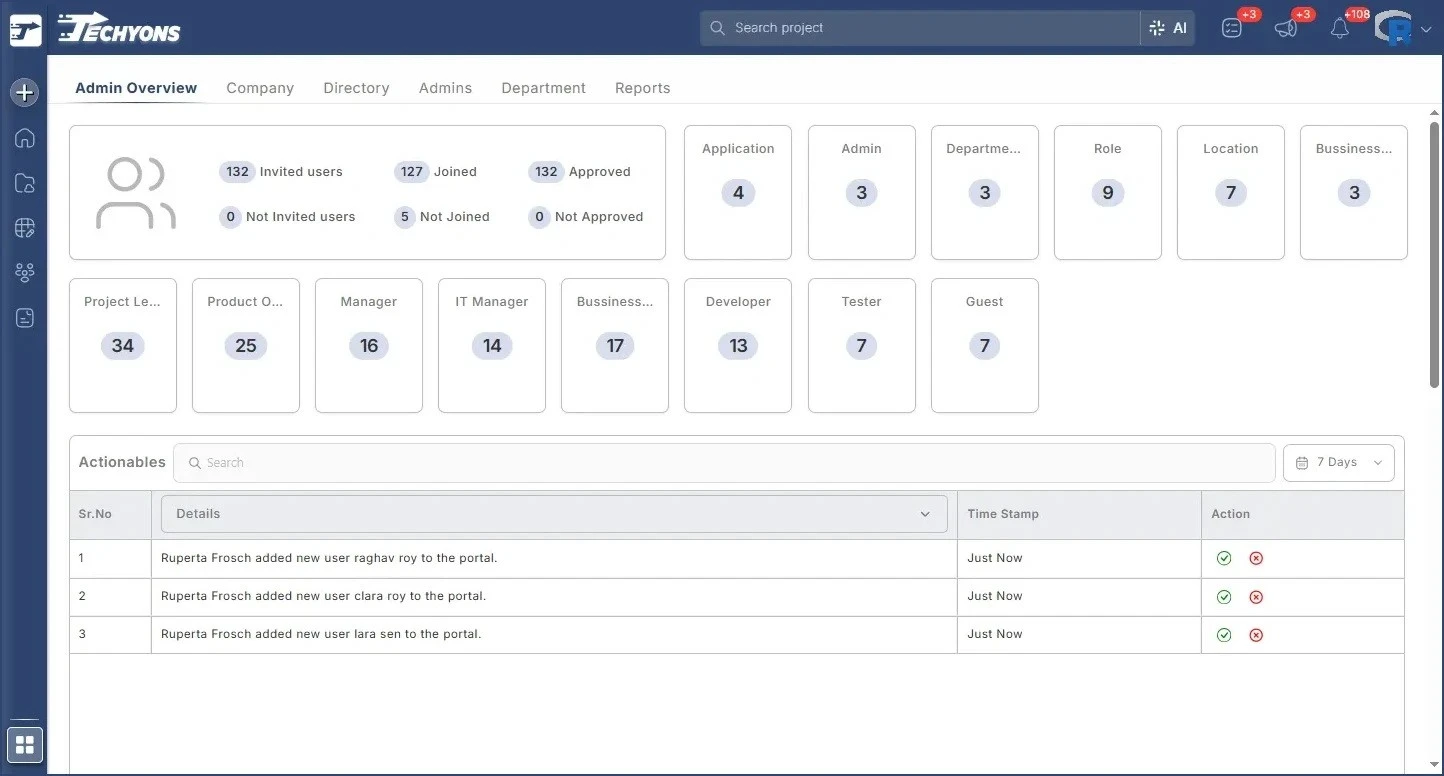
Task: Approve raghav roy with the green check icon
Action: pyautogui.click(x=1224, y=558)
